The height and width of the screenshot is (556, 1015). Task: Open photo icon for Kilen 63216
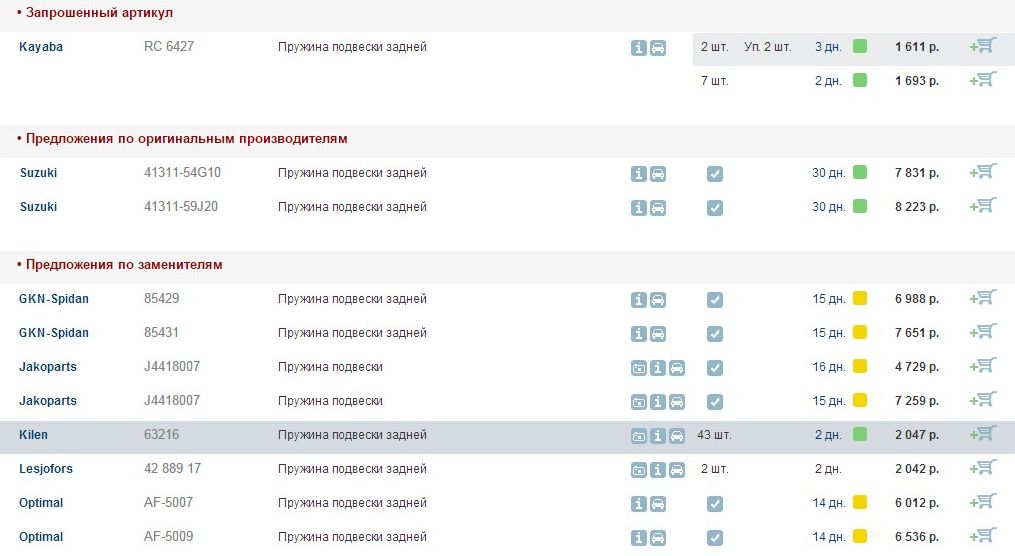pyautogui.click(x=639, y=436)
